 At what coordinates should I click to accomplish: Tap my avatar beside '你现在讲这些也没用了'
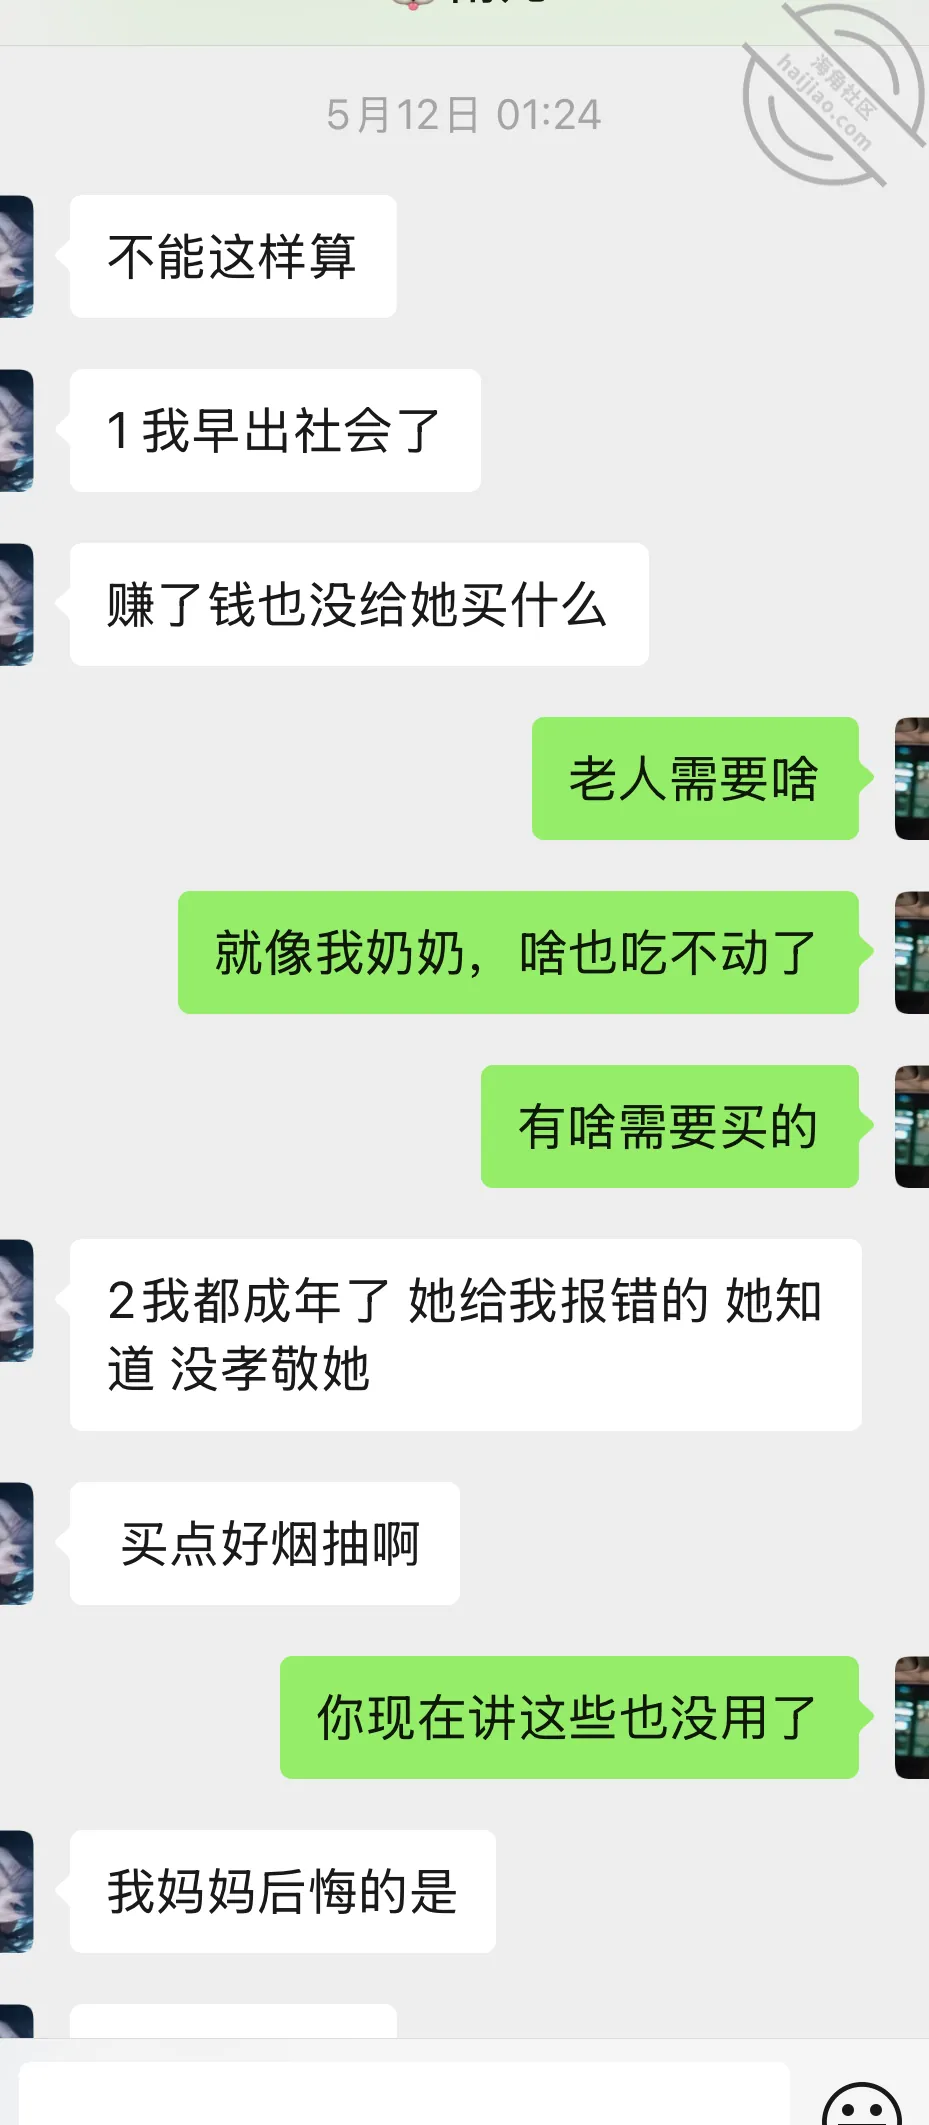click(912, 1717)
